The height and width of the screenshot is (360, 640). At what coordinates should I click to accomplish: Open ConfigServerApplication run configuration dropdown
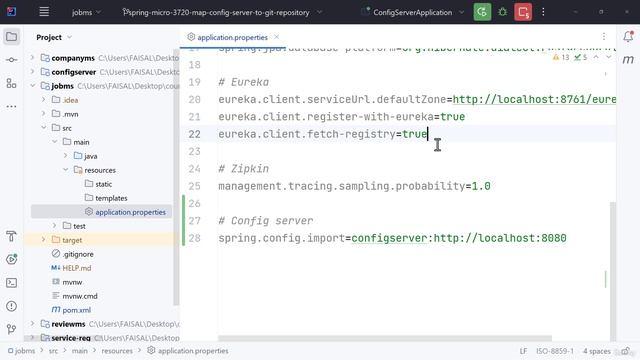(x=413, y=12)
